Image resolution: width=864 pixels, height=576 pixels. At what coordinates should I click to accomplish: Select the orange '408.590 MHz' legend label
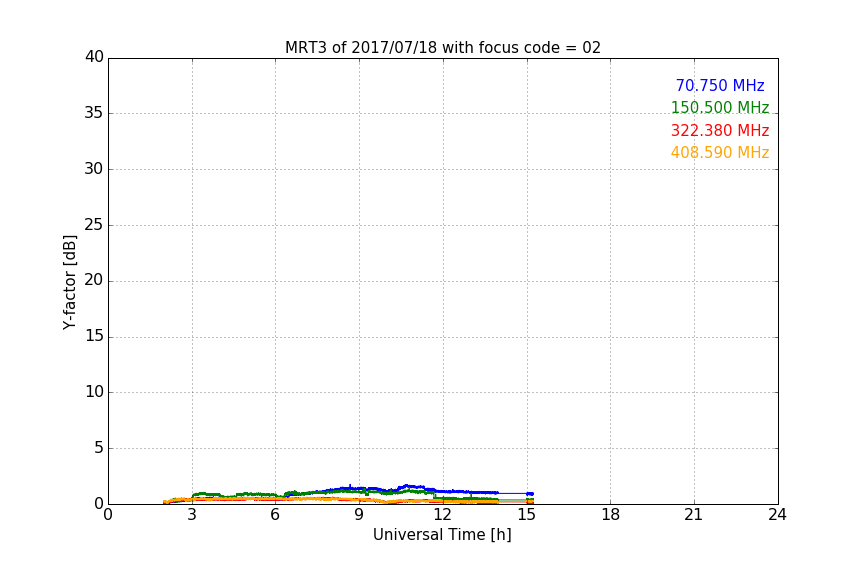[720, 153]
